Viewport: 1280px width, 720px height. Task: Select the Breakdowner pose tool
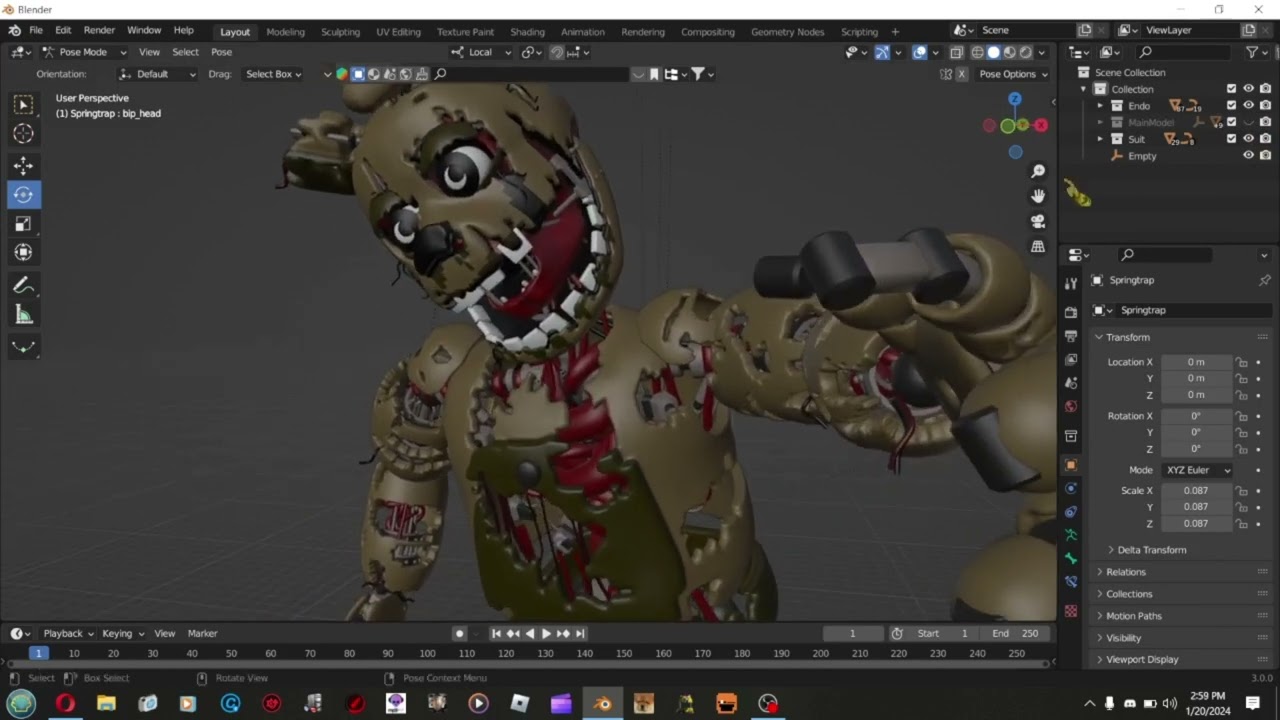(23, 347)
